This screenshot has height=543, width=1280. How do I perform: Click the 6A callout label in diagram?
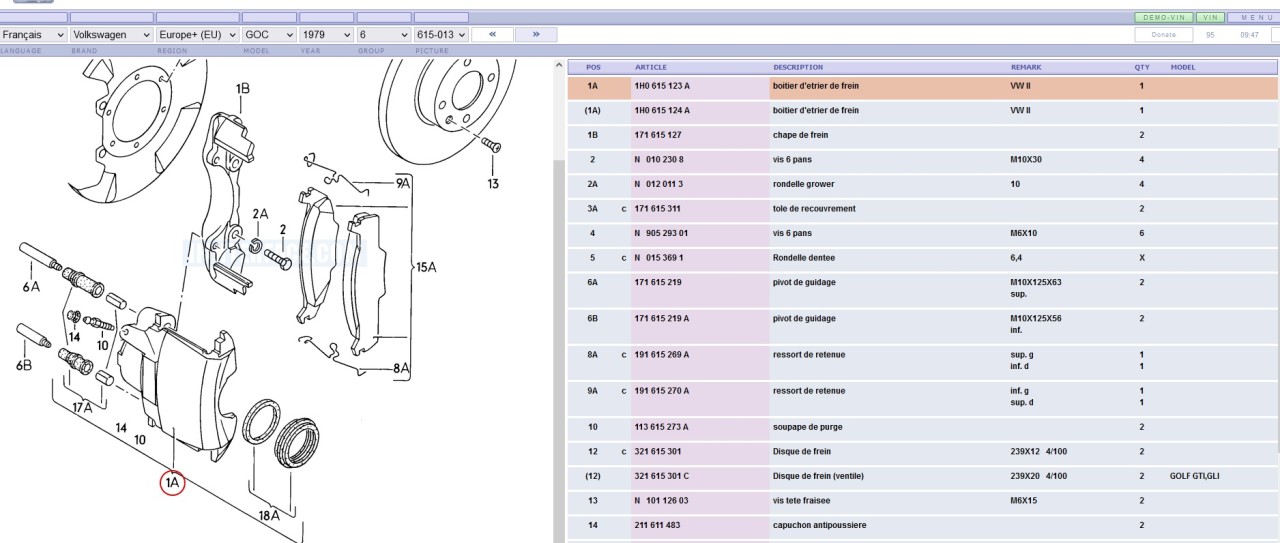[x=32, y=287]
